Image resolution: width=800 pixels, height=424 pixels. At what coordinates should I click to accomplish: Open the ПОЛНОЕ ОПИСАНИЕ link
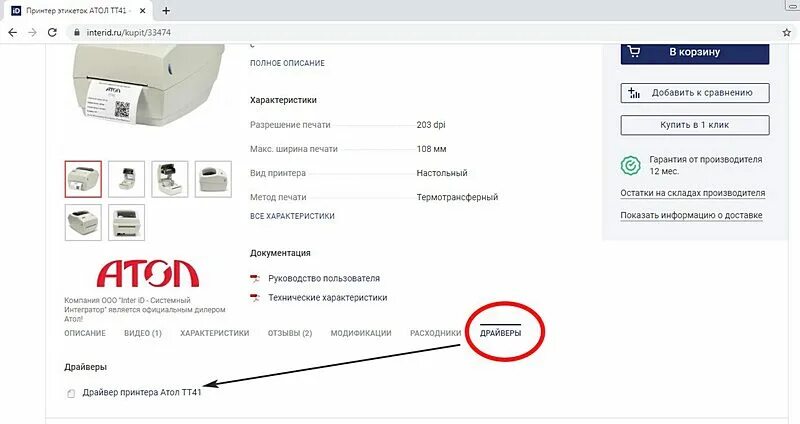(287, 63)
